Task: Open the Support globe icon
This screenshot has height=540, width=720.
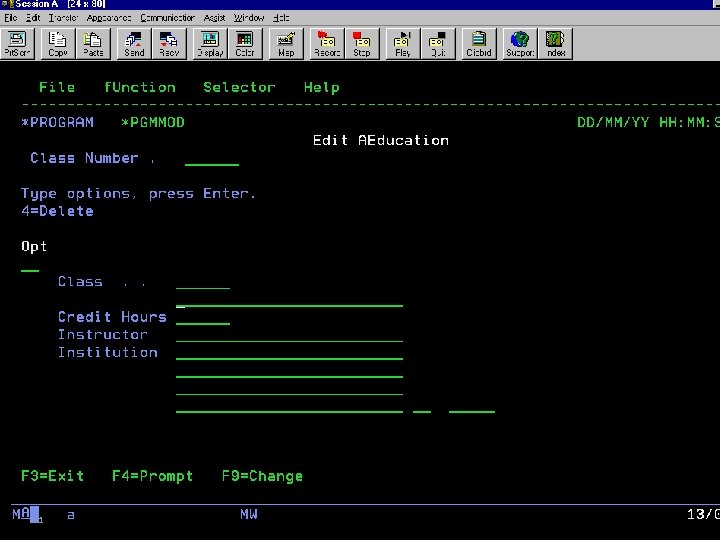Action: click(x=520, y=44)
